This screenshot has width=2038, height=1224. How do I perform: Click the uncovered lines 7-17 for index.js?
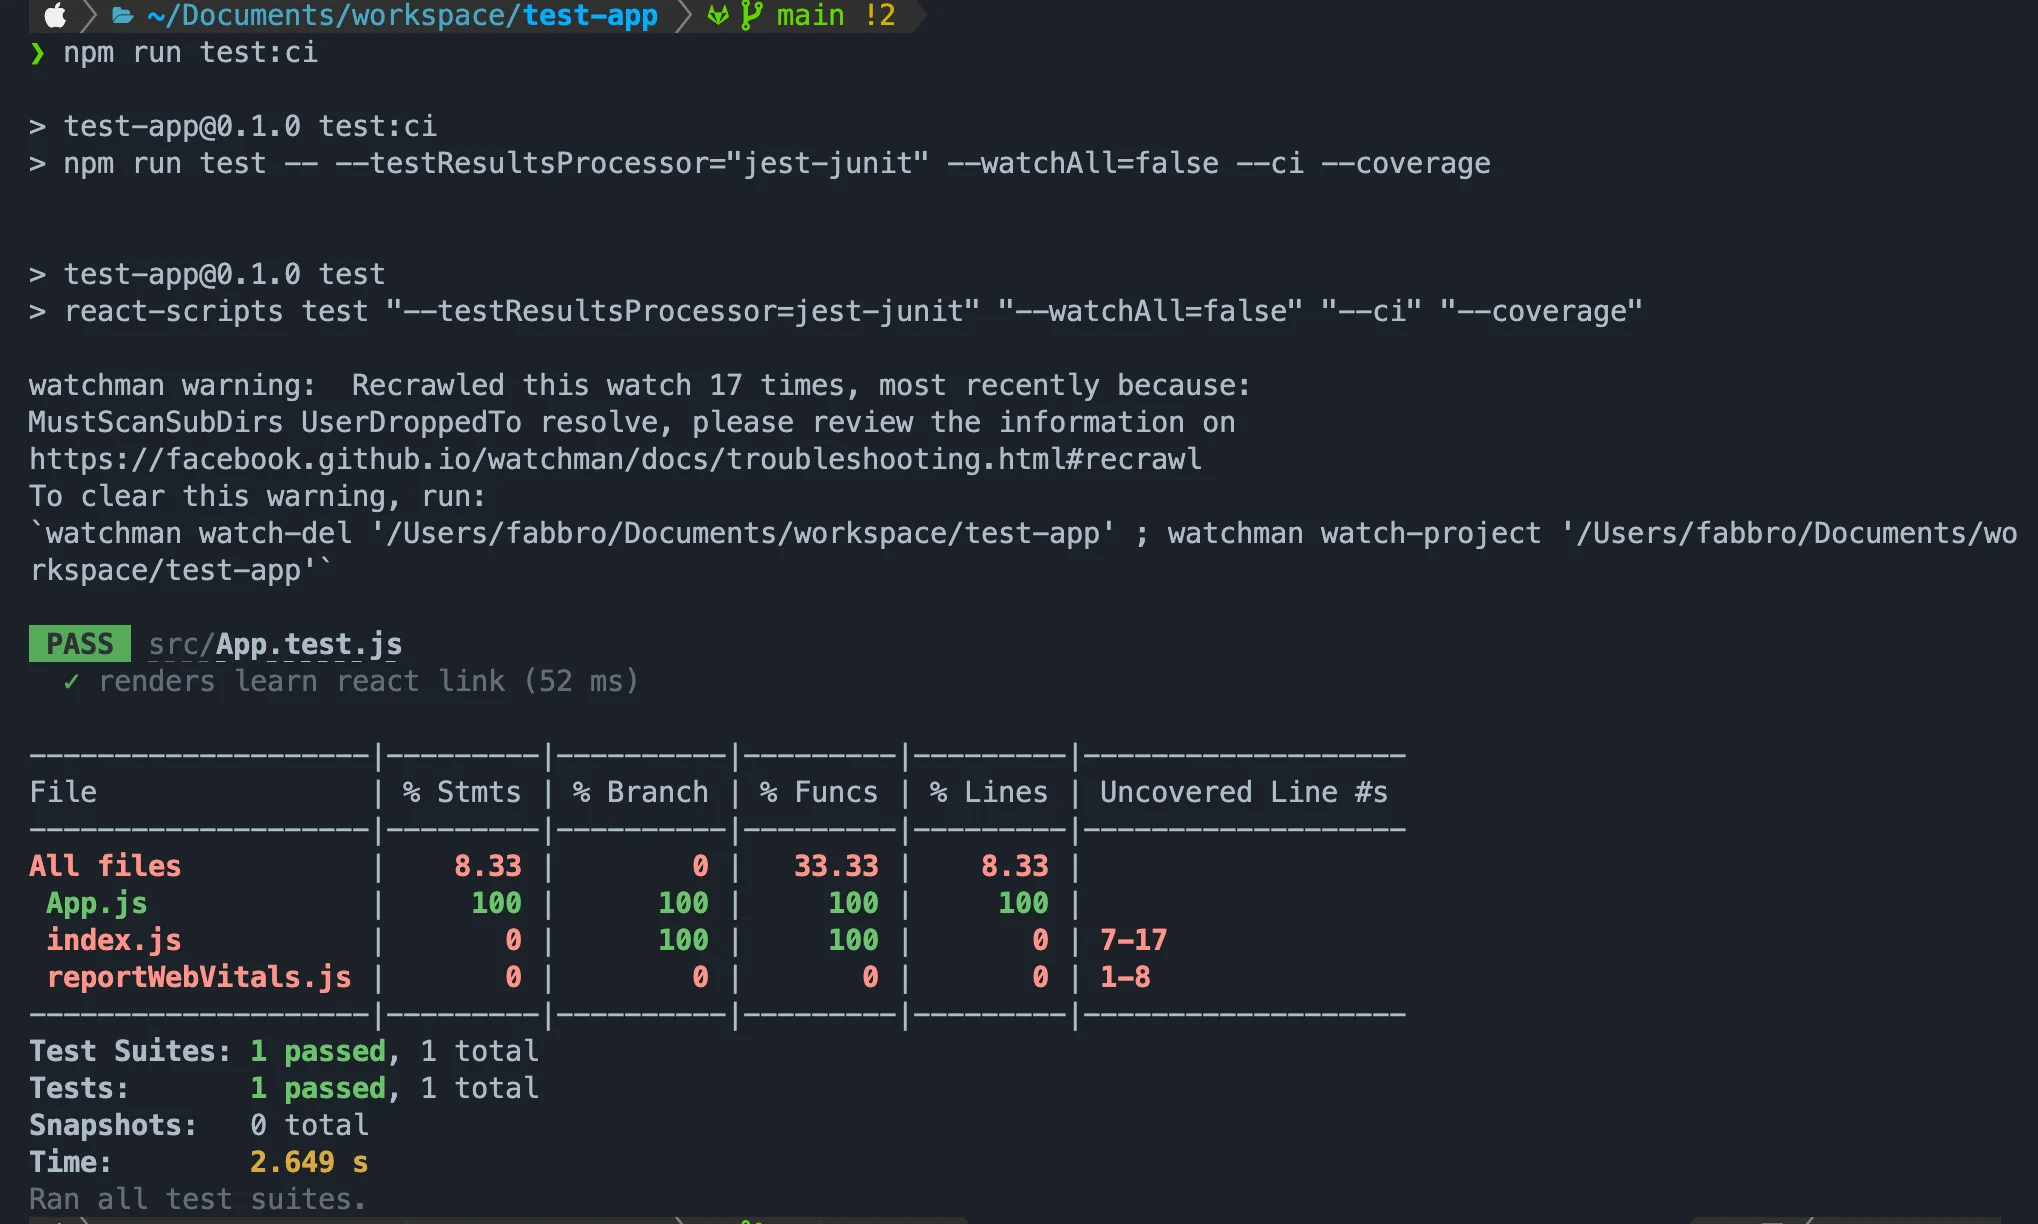[1133, 939]
